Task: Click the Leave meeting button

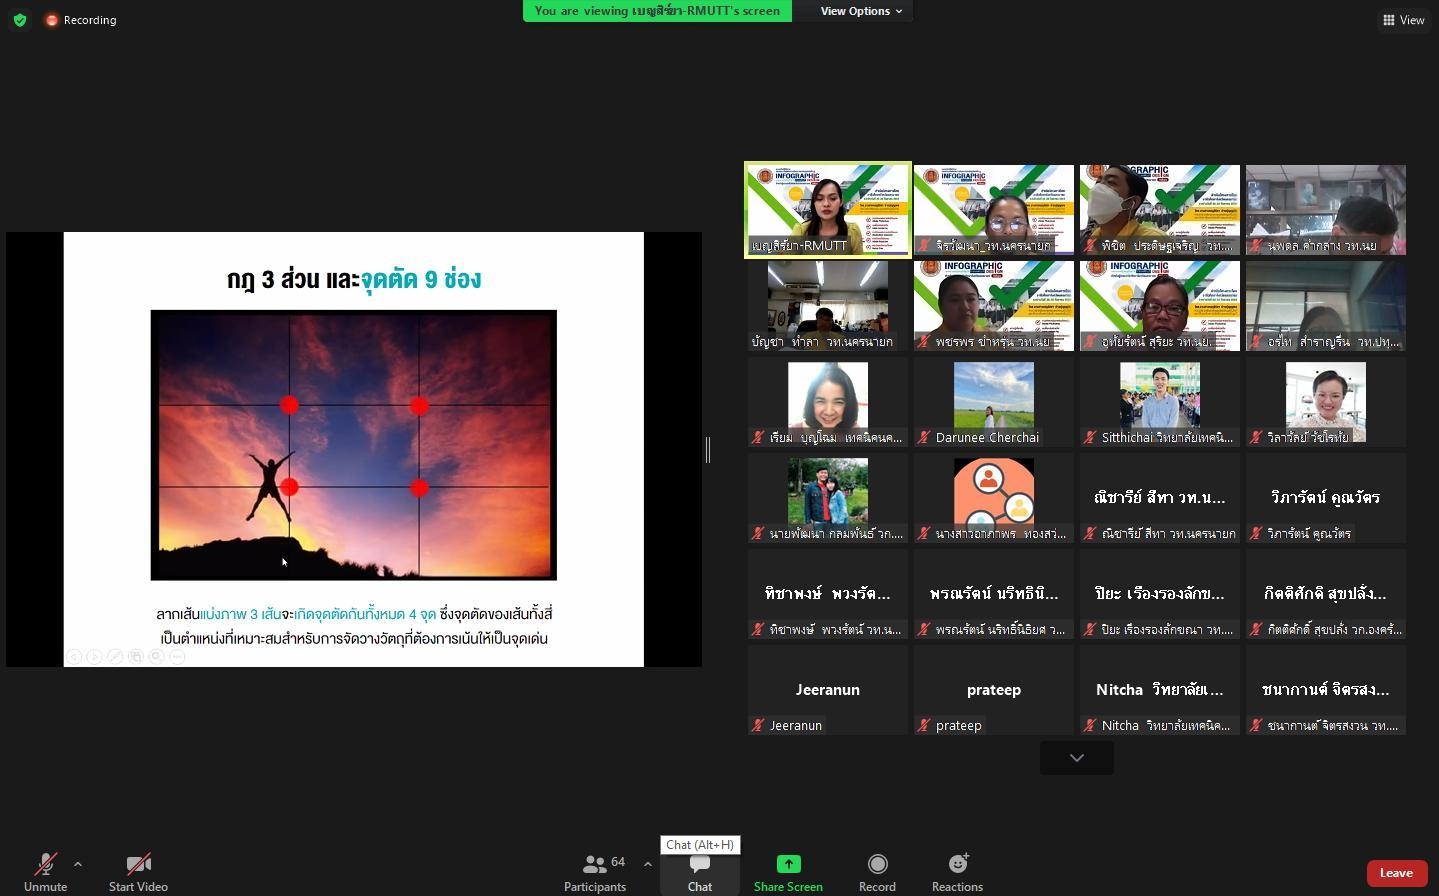Action: coord(1396,873)
